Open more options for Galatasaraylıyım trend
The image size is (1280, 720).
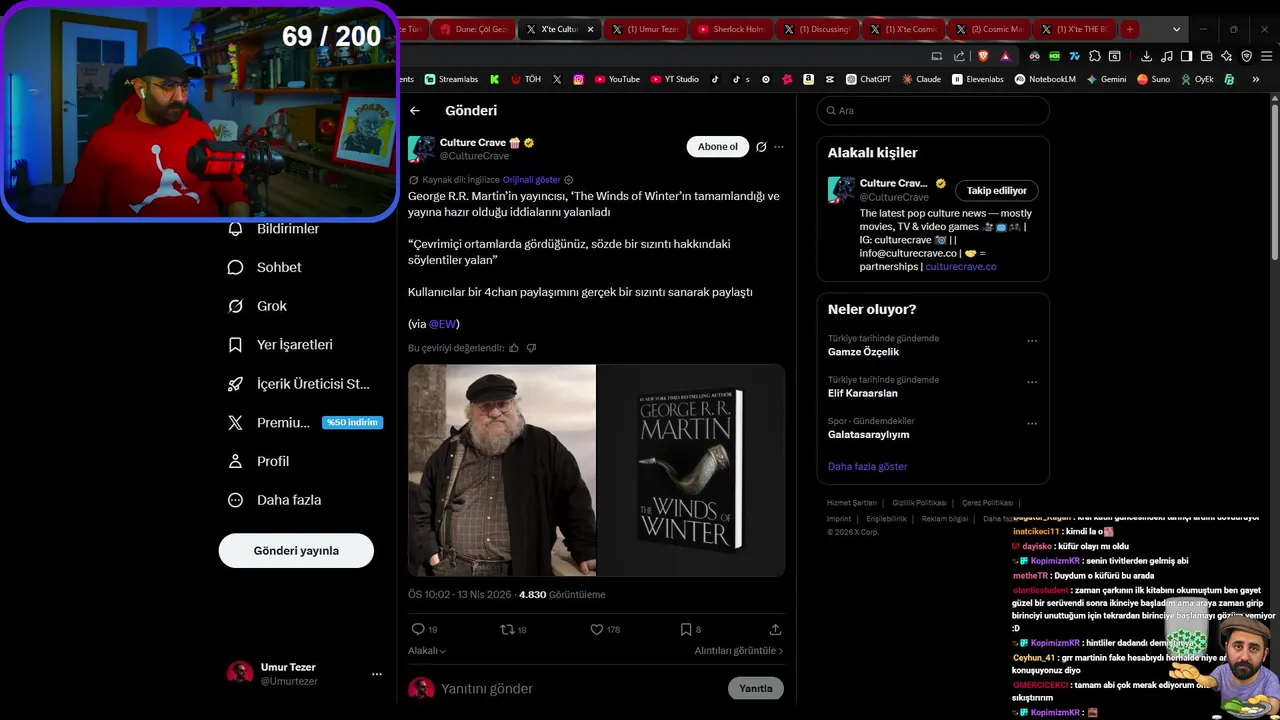pos(1032,423)
